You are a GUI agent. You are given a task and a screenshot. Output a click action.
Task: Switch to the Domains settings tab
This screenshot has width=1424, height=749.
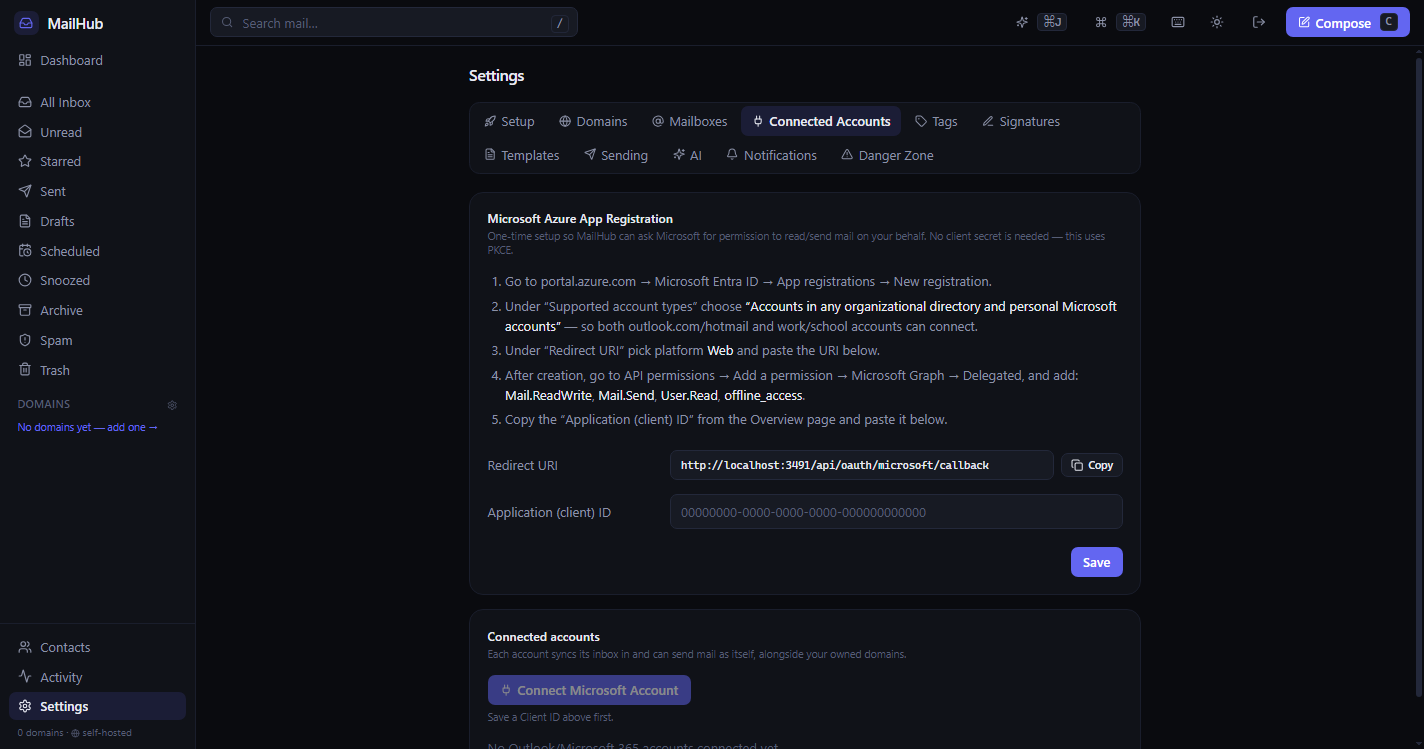(x=593, y=121)
